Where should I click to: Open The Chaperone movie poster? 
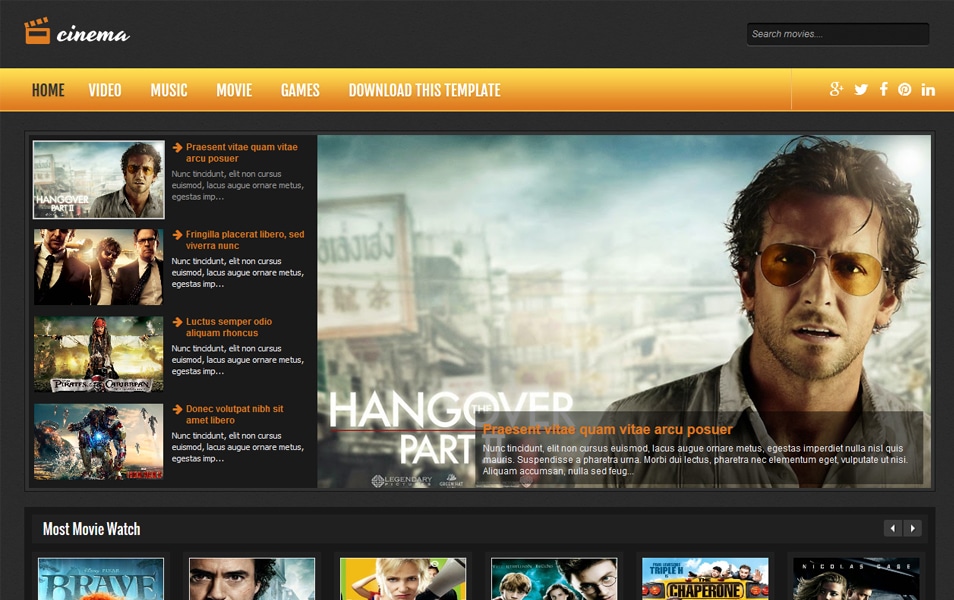click(705, 579)
